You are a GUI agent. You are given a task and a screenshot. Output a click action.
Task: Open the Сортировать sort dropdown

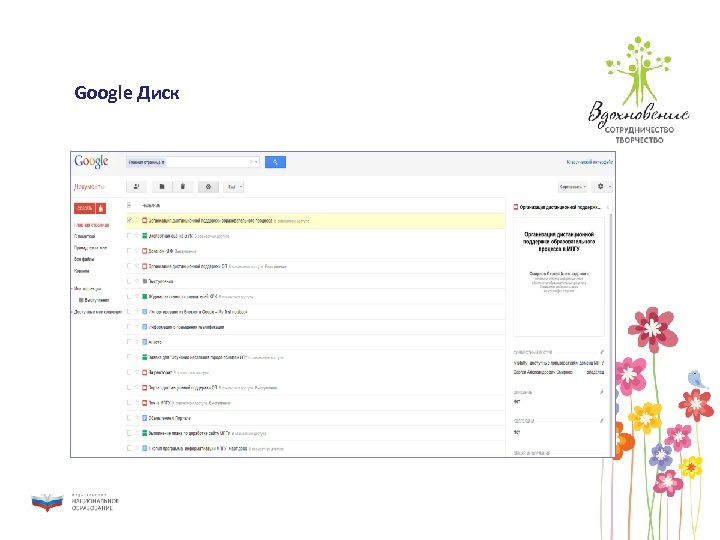tap(573, 186)
